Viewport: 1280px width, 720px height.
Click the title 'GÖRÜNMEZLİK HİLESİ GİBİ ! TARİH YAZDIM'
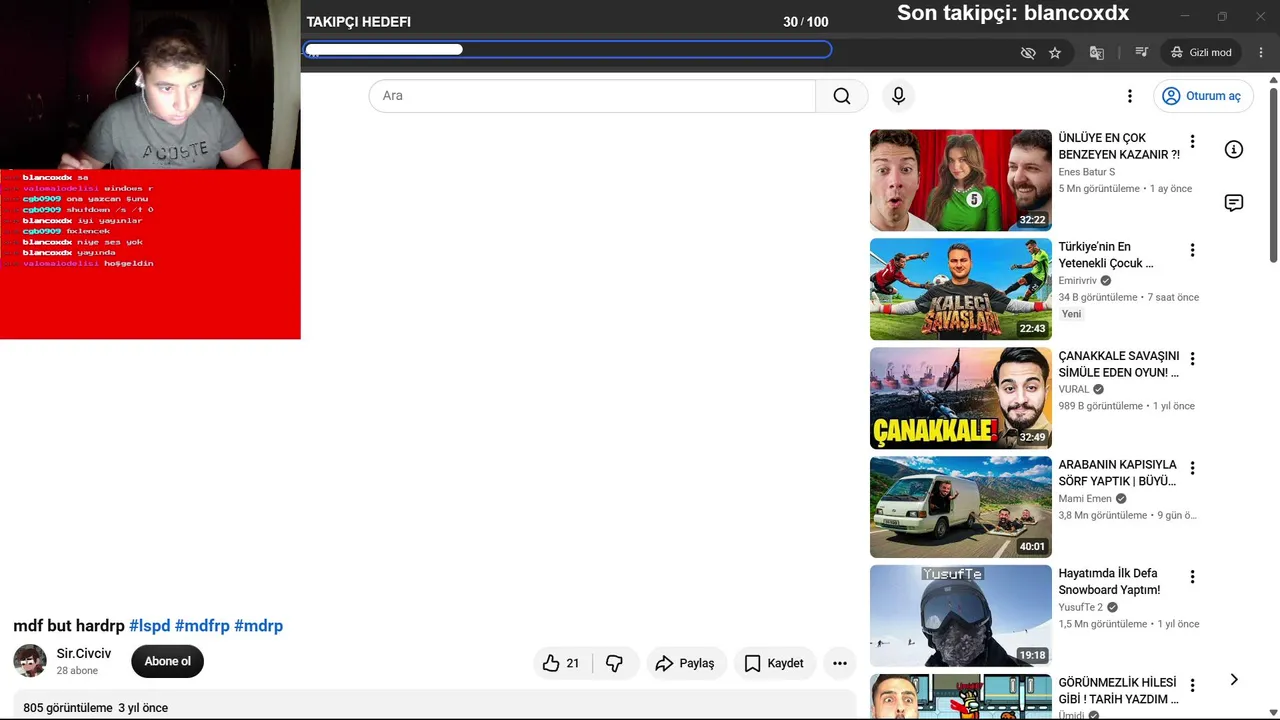[x=1118, y=691]
